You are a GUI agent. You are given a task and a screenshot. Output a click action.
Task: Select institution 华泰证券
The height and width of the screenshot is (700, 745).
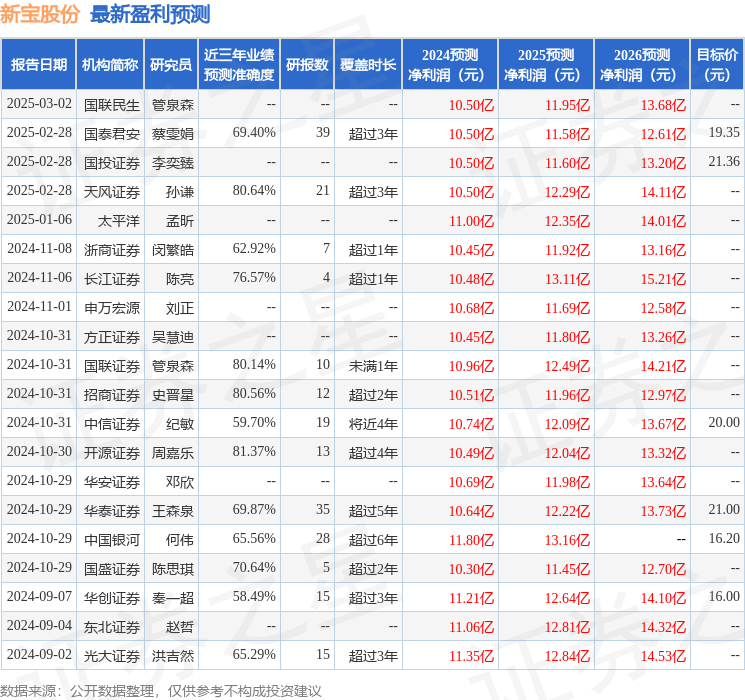pyautogui.click(x=112, y=510)
